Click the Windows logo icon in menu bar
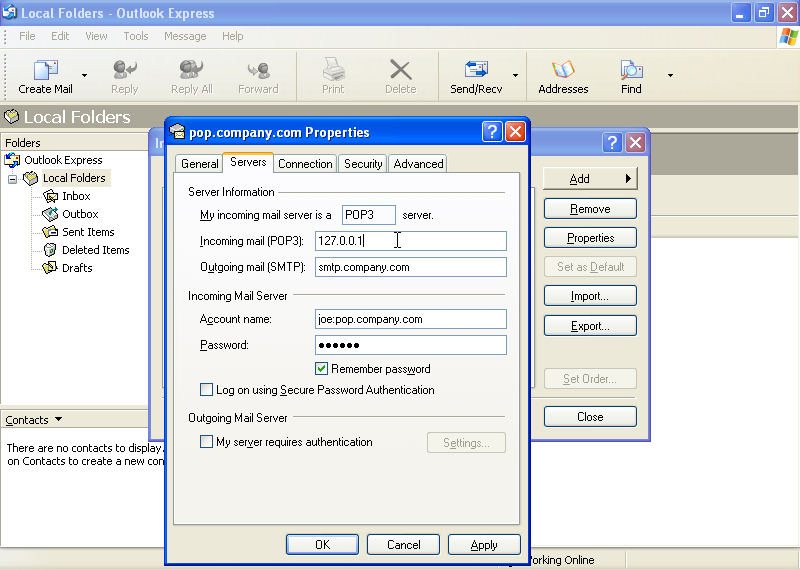This screenshot has height=570, width=800. pos(789,37)
